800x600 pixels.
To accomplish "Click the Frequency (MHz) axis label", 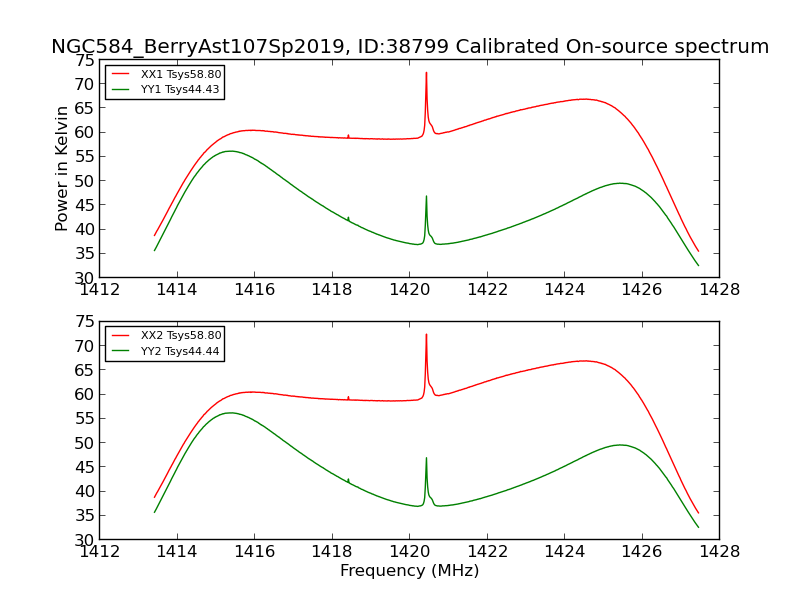I will (x=410, y=570).
